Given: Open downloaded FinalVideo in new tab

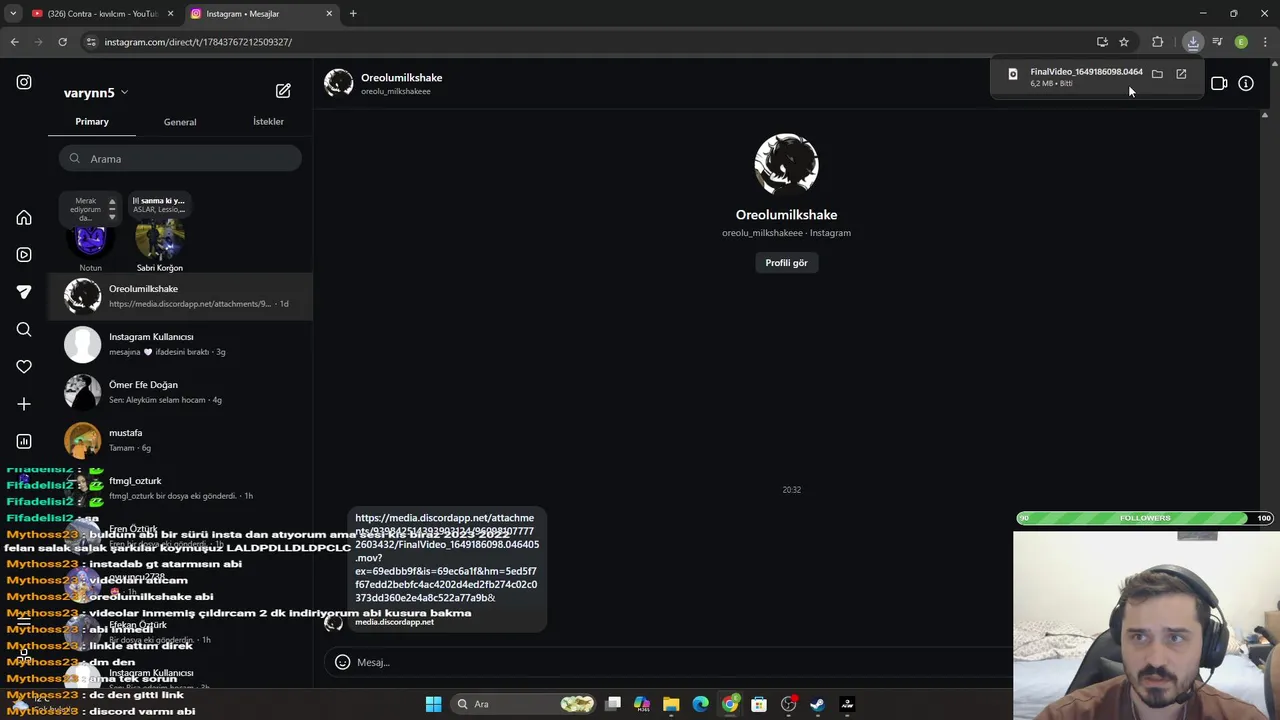Looking at the screenshot, I should pyautogui.click(x=1181, y=74).
